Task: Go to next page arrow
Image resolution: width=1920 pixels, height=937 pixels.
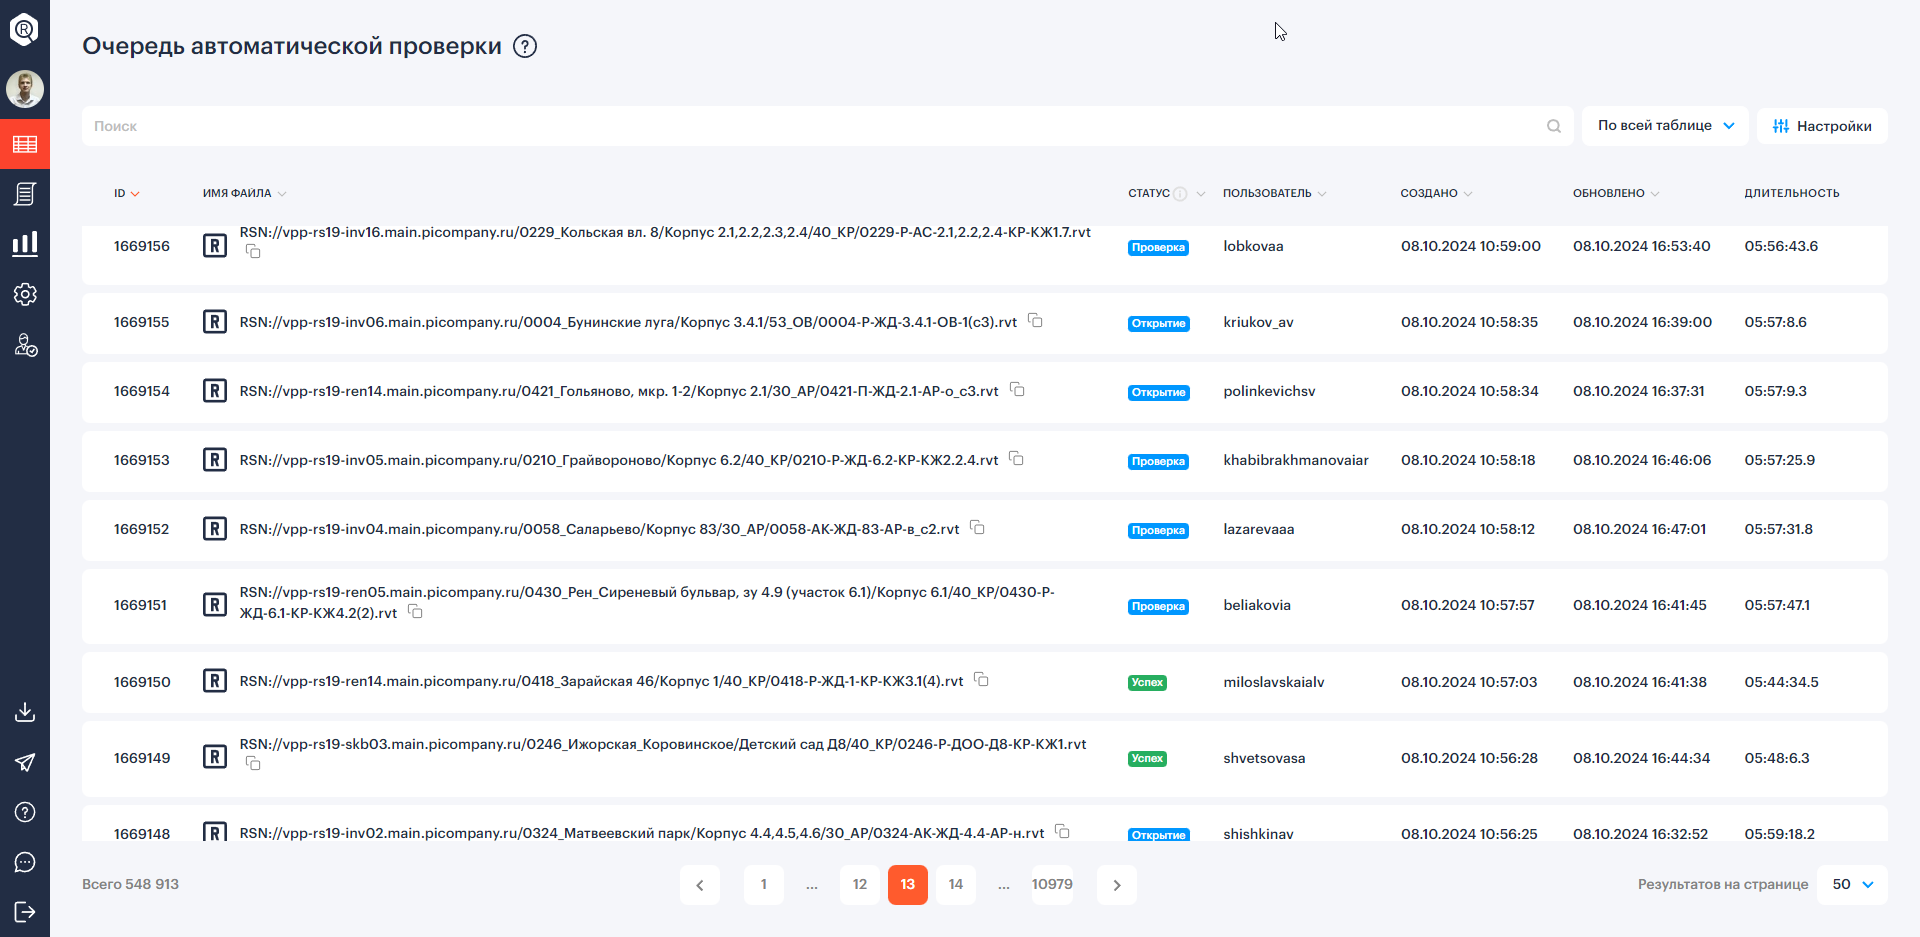Action: 1117,885
